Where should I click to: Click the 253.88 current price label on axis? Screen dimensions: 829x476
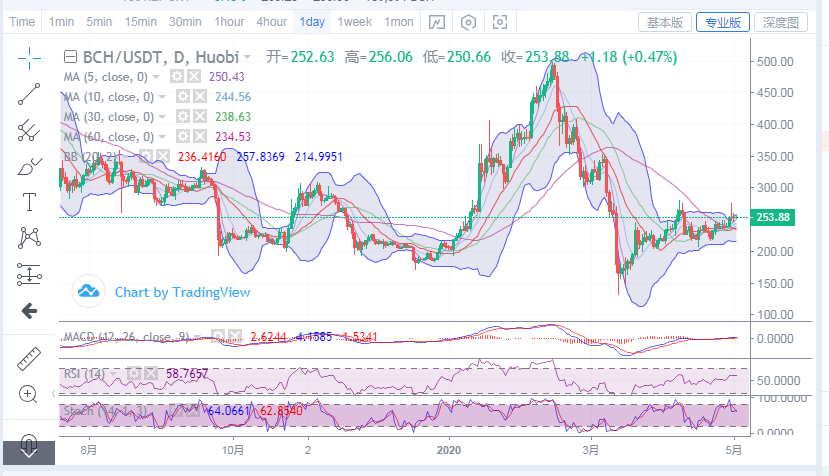773,217
